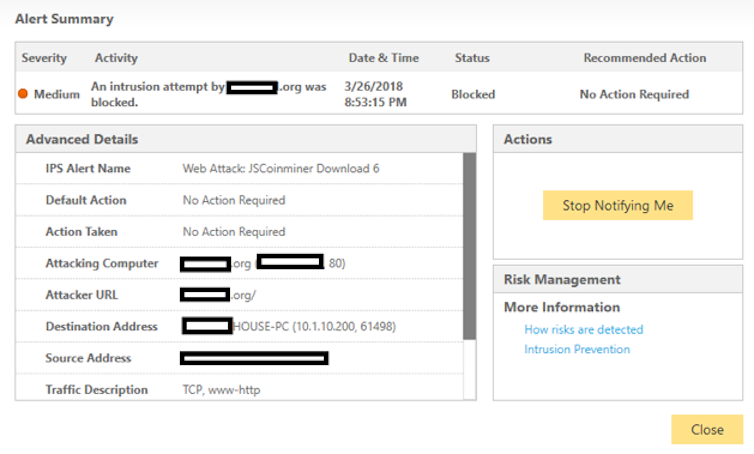
Task: Select the Attacking Computer row
Action: pyautogui.click(x=240, y=264)
